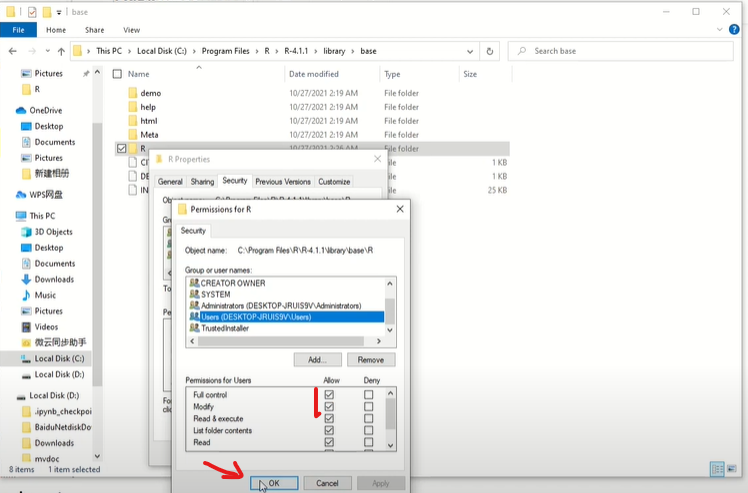
Task: Open the Share ribbon tab
Action: (94, 30)
